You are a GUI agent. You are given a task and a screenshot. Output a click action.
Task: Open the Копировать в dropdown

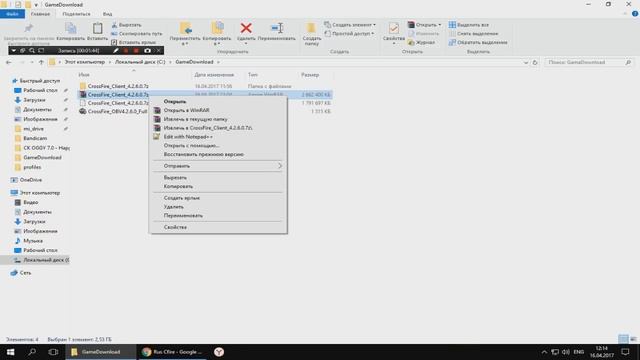click(217, 44)
